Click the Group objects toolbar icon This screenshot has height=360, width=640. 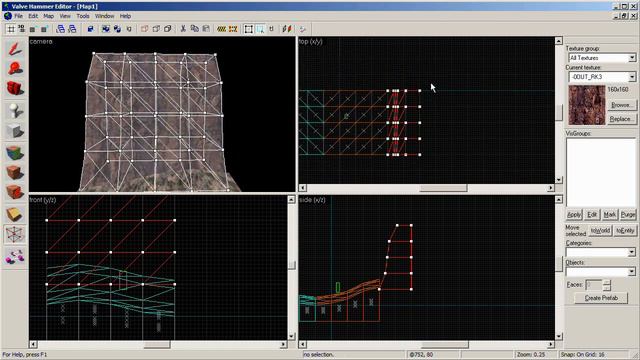click(106, 29)
